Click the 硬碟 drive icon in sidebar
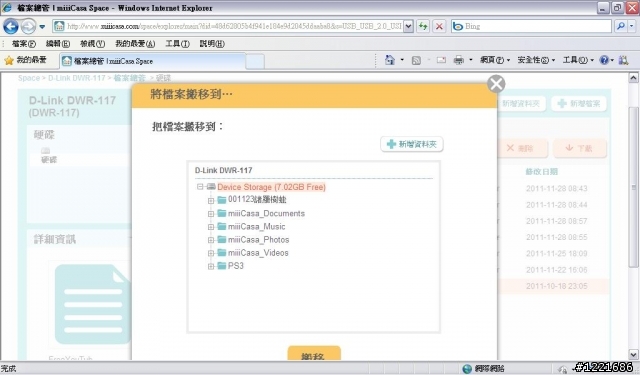The image size is (640, 375). 46,151
